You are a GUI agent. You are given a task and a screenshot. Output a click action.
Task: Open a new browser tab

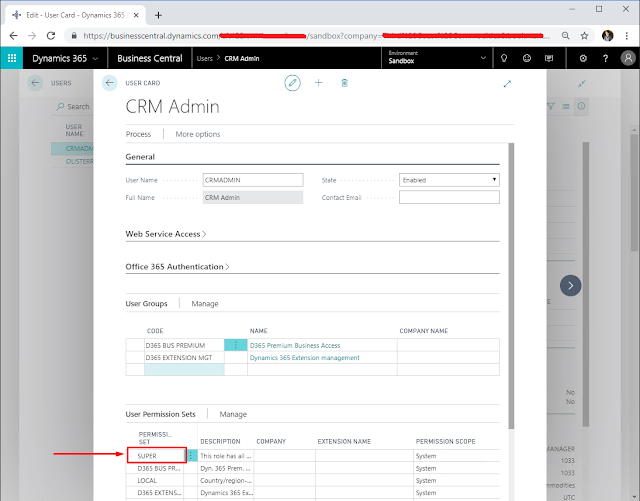(158, 15)
